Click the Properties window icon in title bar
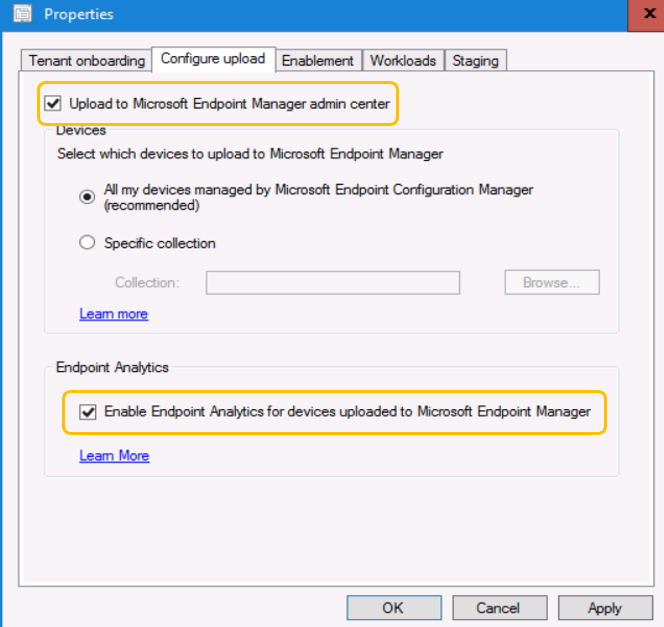Screen dimensions: 664x627 pyautogui.click(x=22, y=14)
